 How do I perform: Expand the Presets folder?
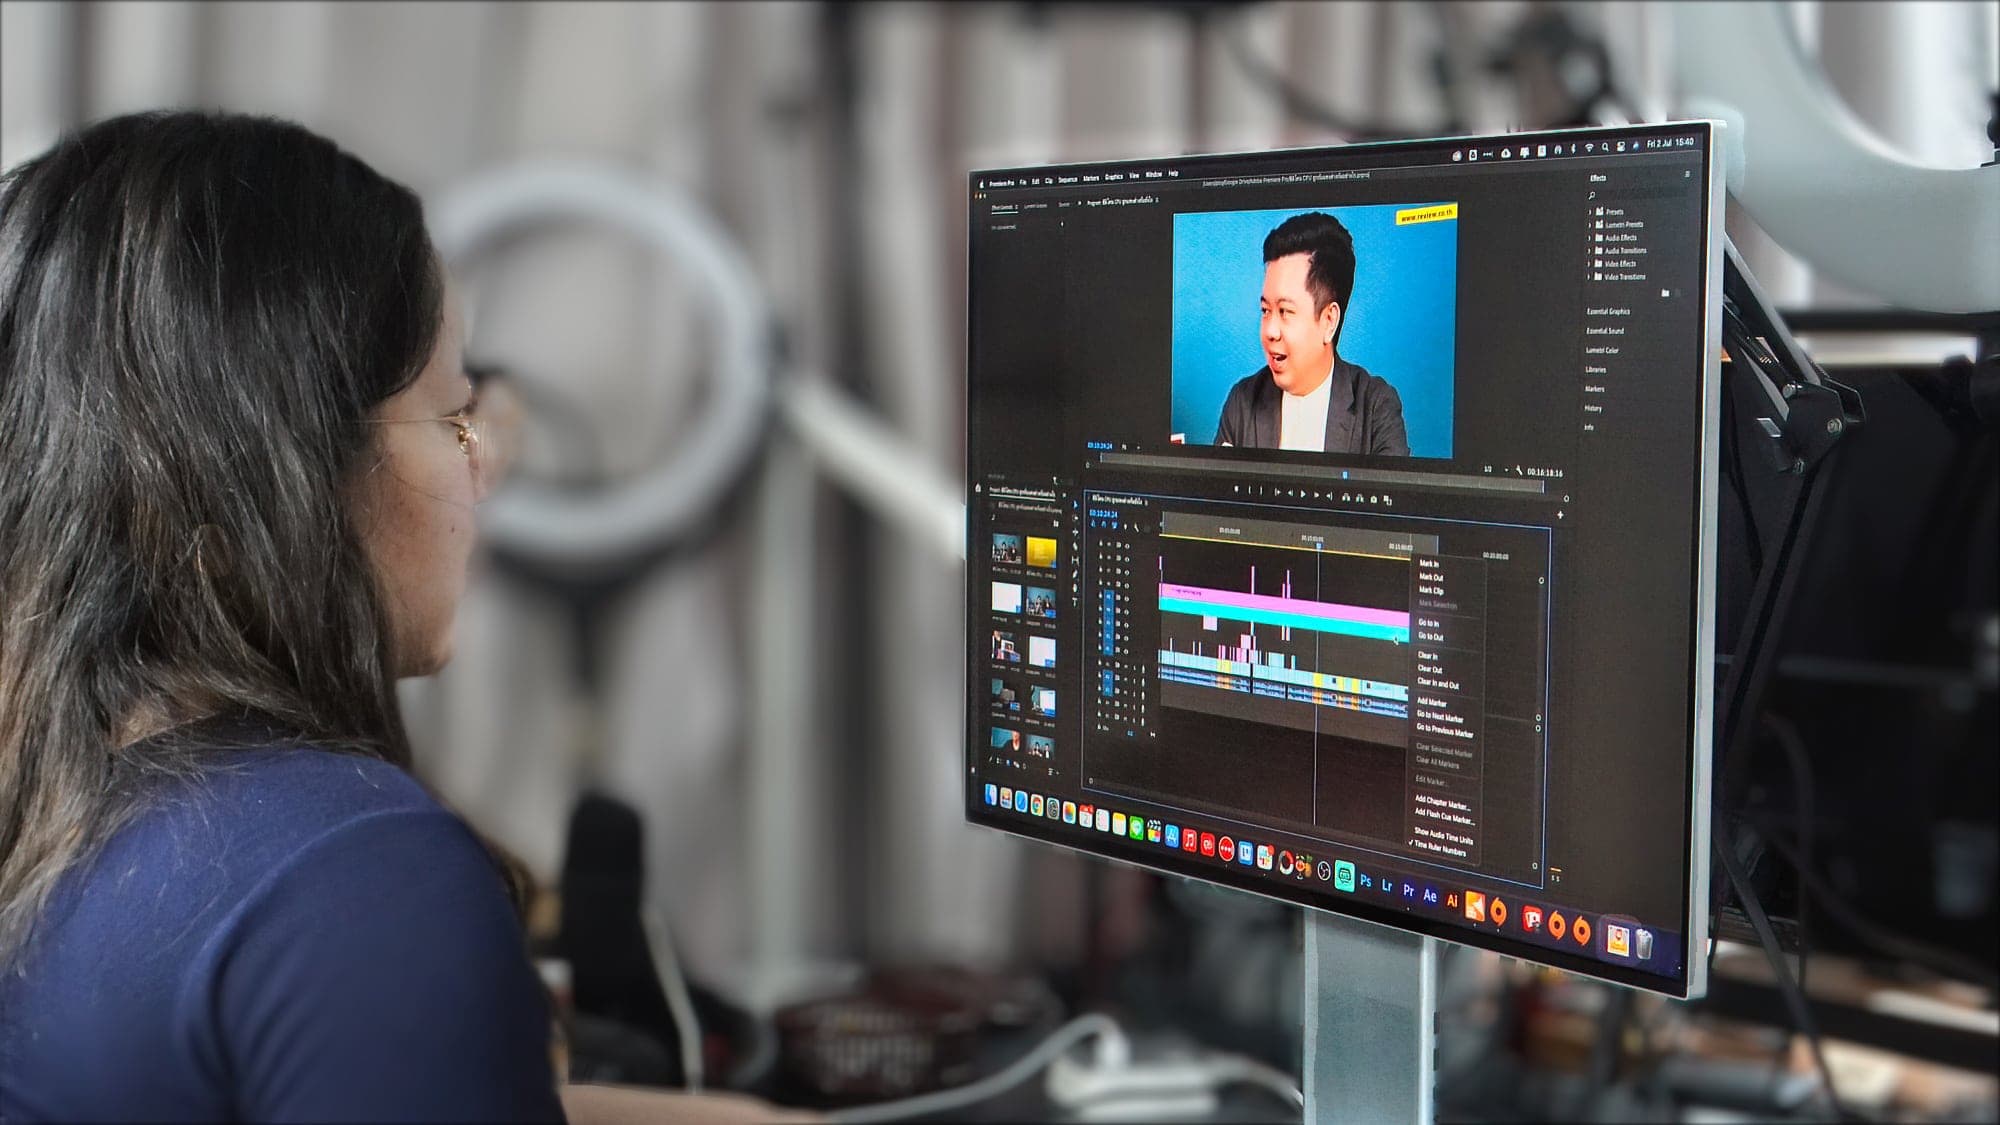[x=1590, y=211]
